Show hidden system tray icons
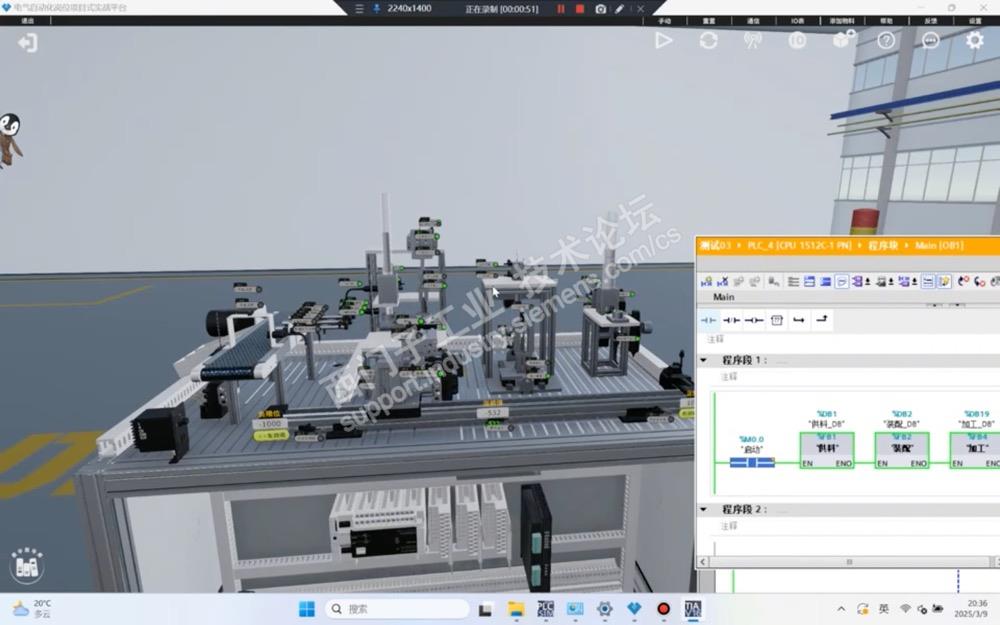This screenshot has height=625, width=1000. [841, 609]
